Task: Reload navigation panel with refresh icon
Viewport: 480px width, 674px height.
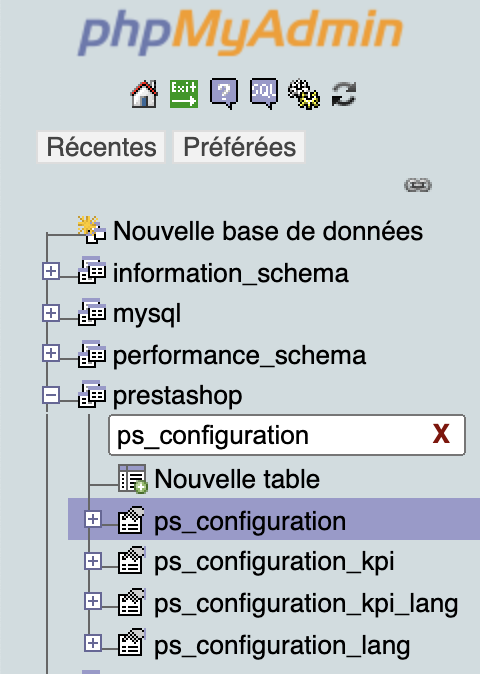Action: (344, 94)
